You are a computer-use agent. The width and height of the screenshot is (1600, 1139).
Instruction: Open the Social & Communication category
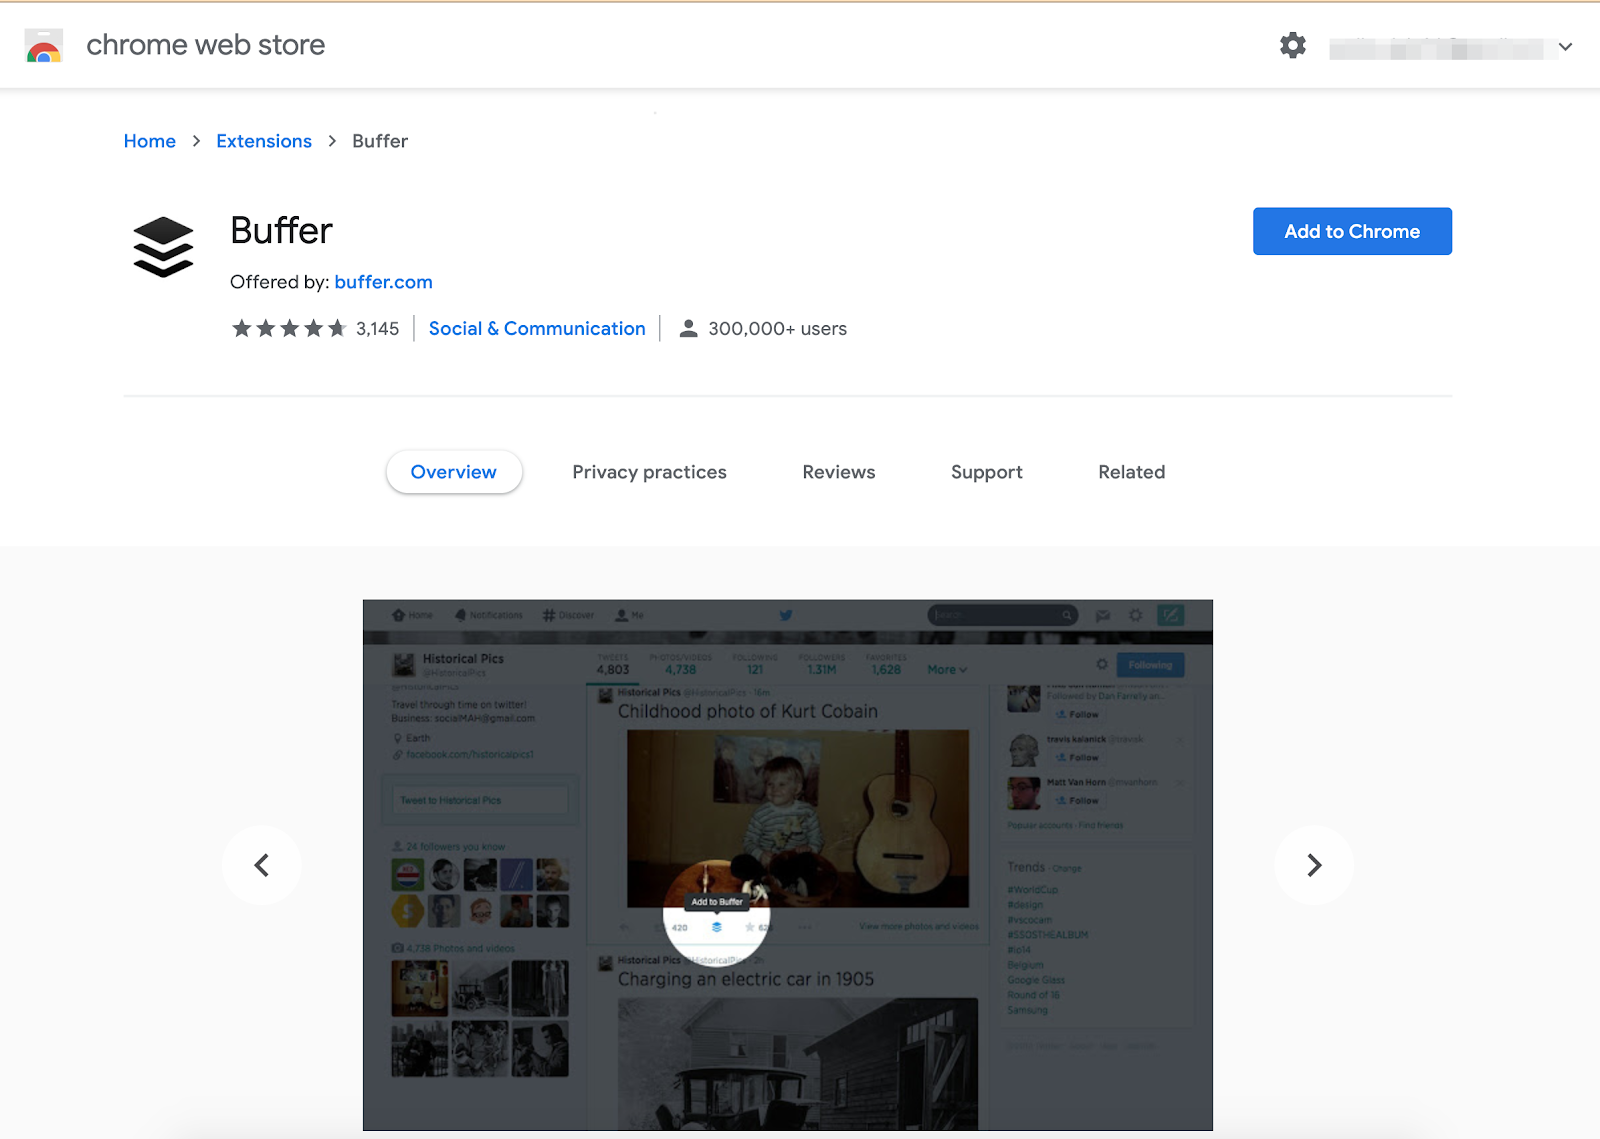537,329
